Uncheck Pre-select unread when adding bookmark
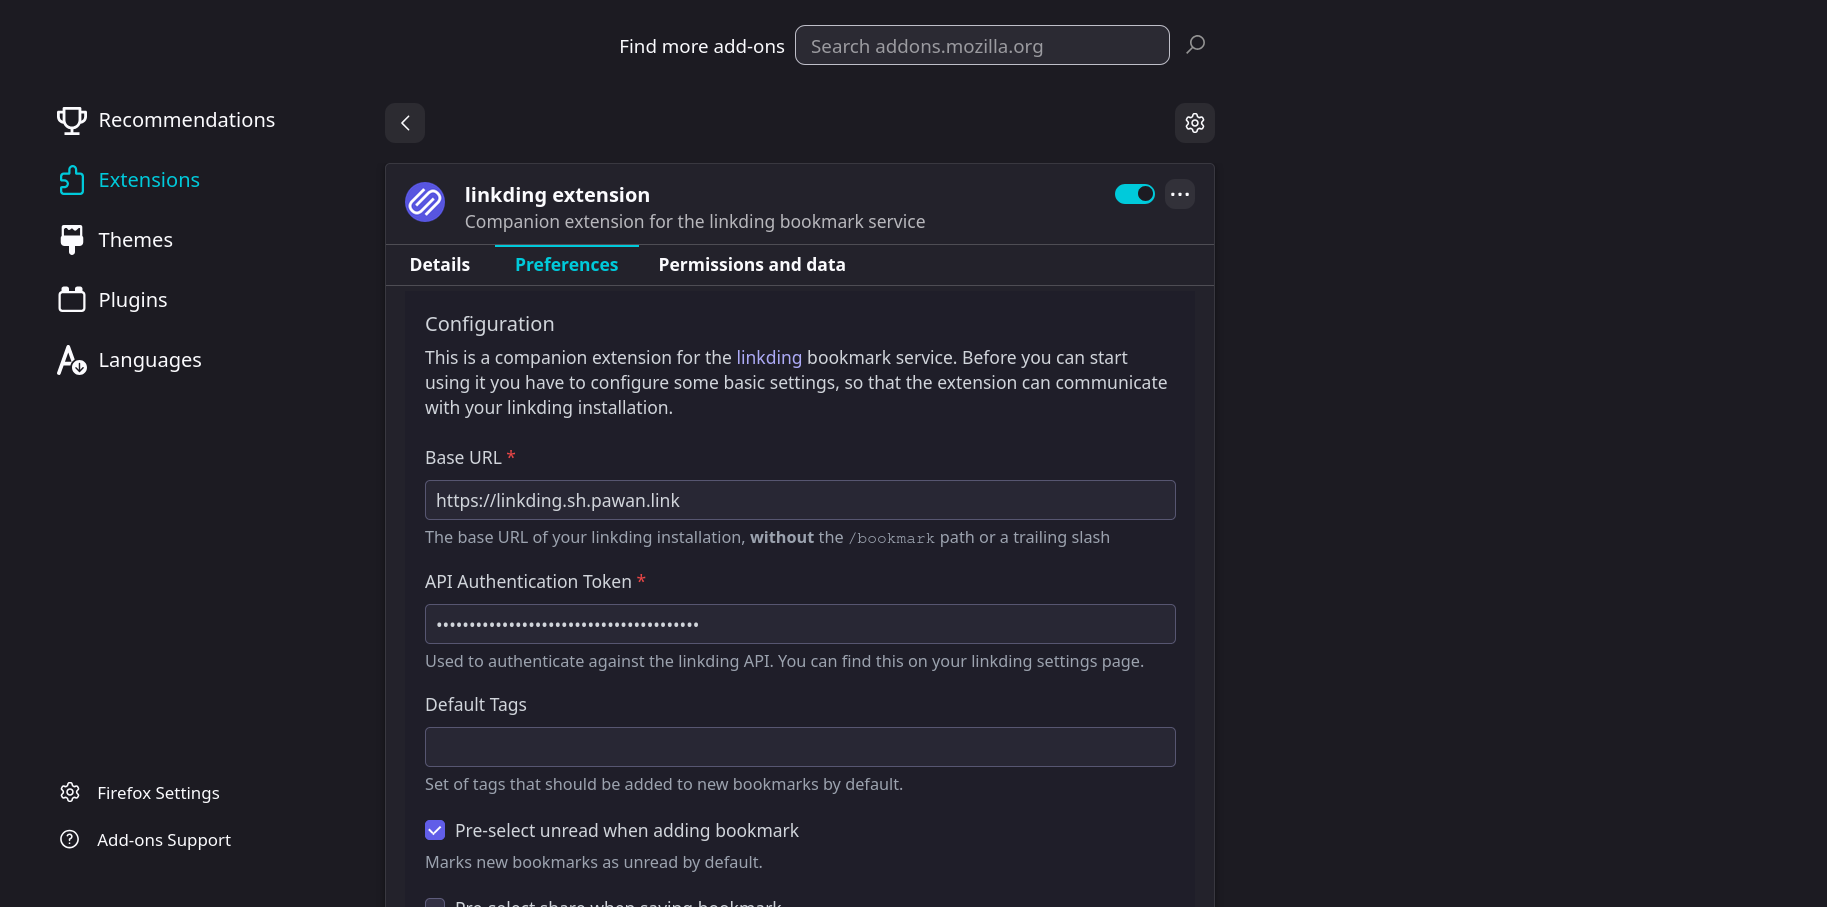The image size is (1827, 907). [x=435, y=830]
